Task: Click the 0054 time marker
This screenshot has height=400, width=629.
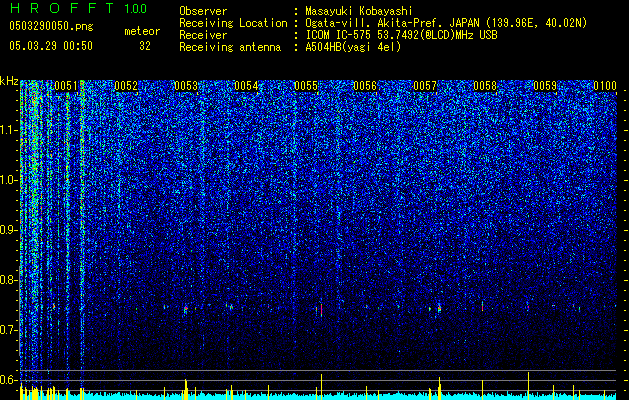Action: [x=246, y=86]
